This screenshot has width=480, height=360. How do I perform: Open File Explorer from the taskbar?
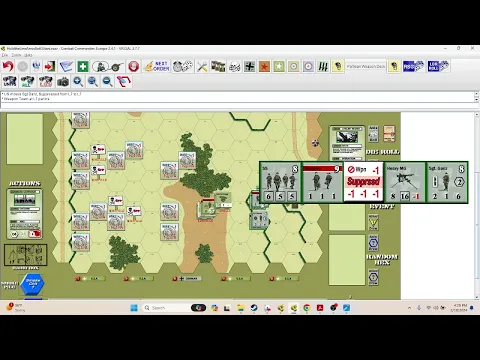point(240,308)
